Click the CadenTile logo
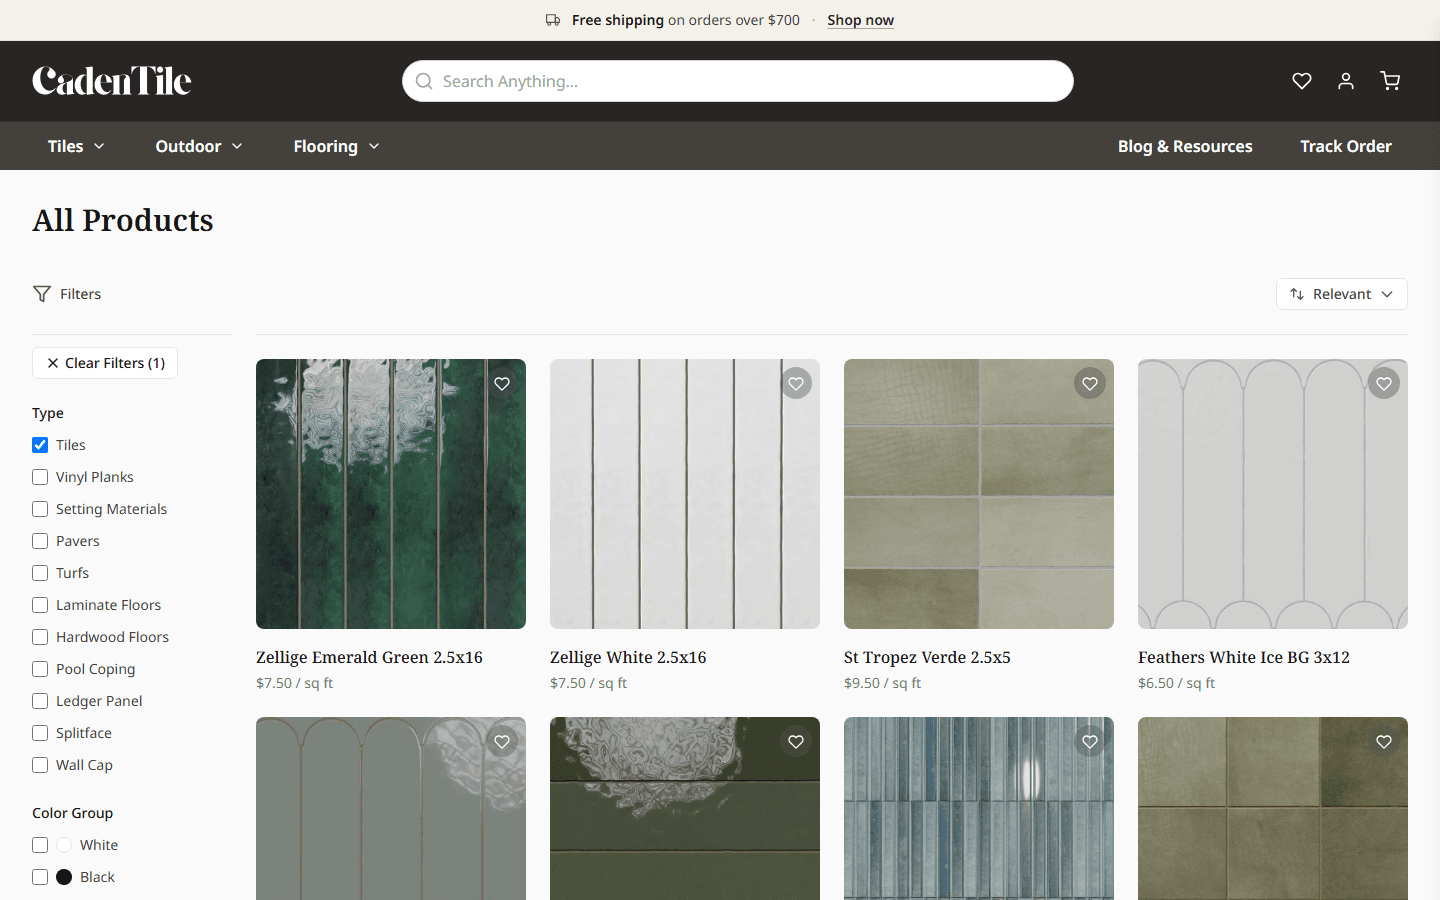 (112, 81)
